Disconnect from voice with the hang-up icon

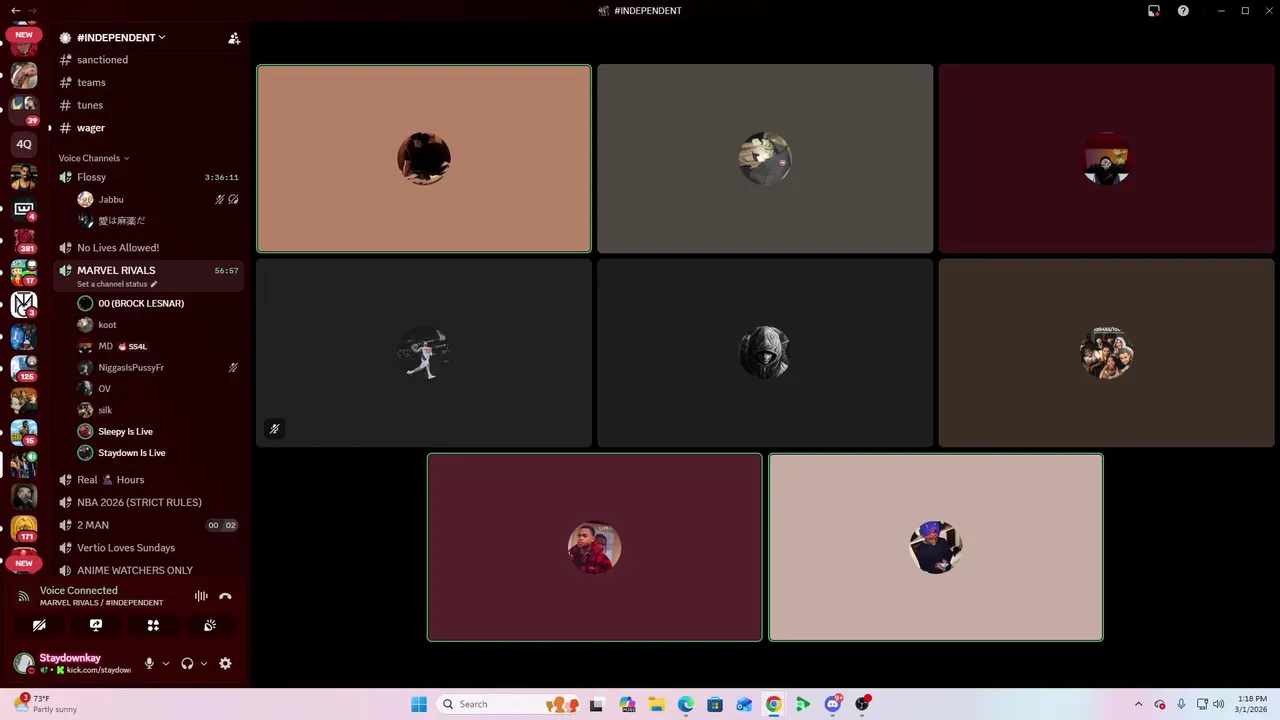pos(225,596)
